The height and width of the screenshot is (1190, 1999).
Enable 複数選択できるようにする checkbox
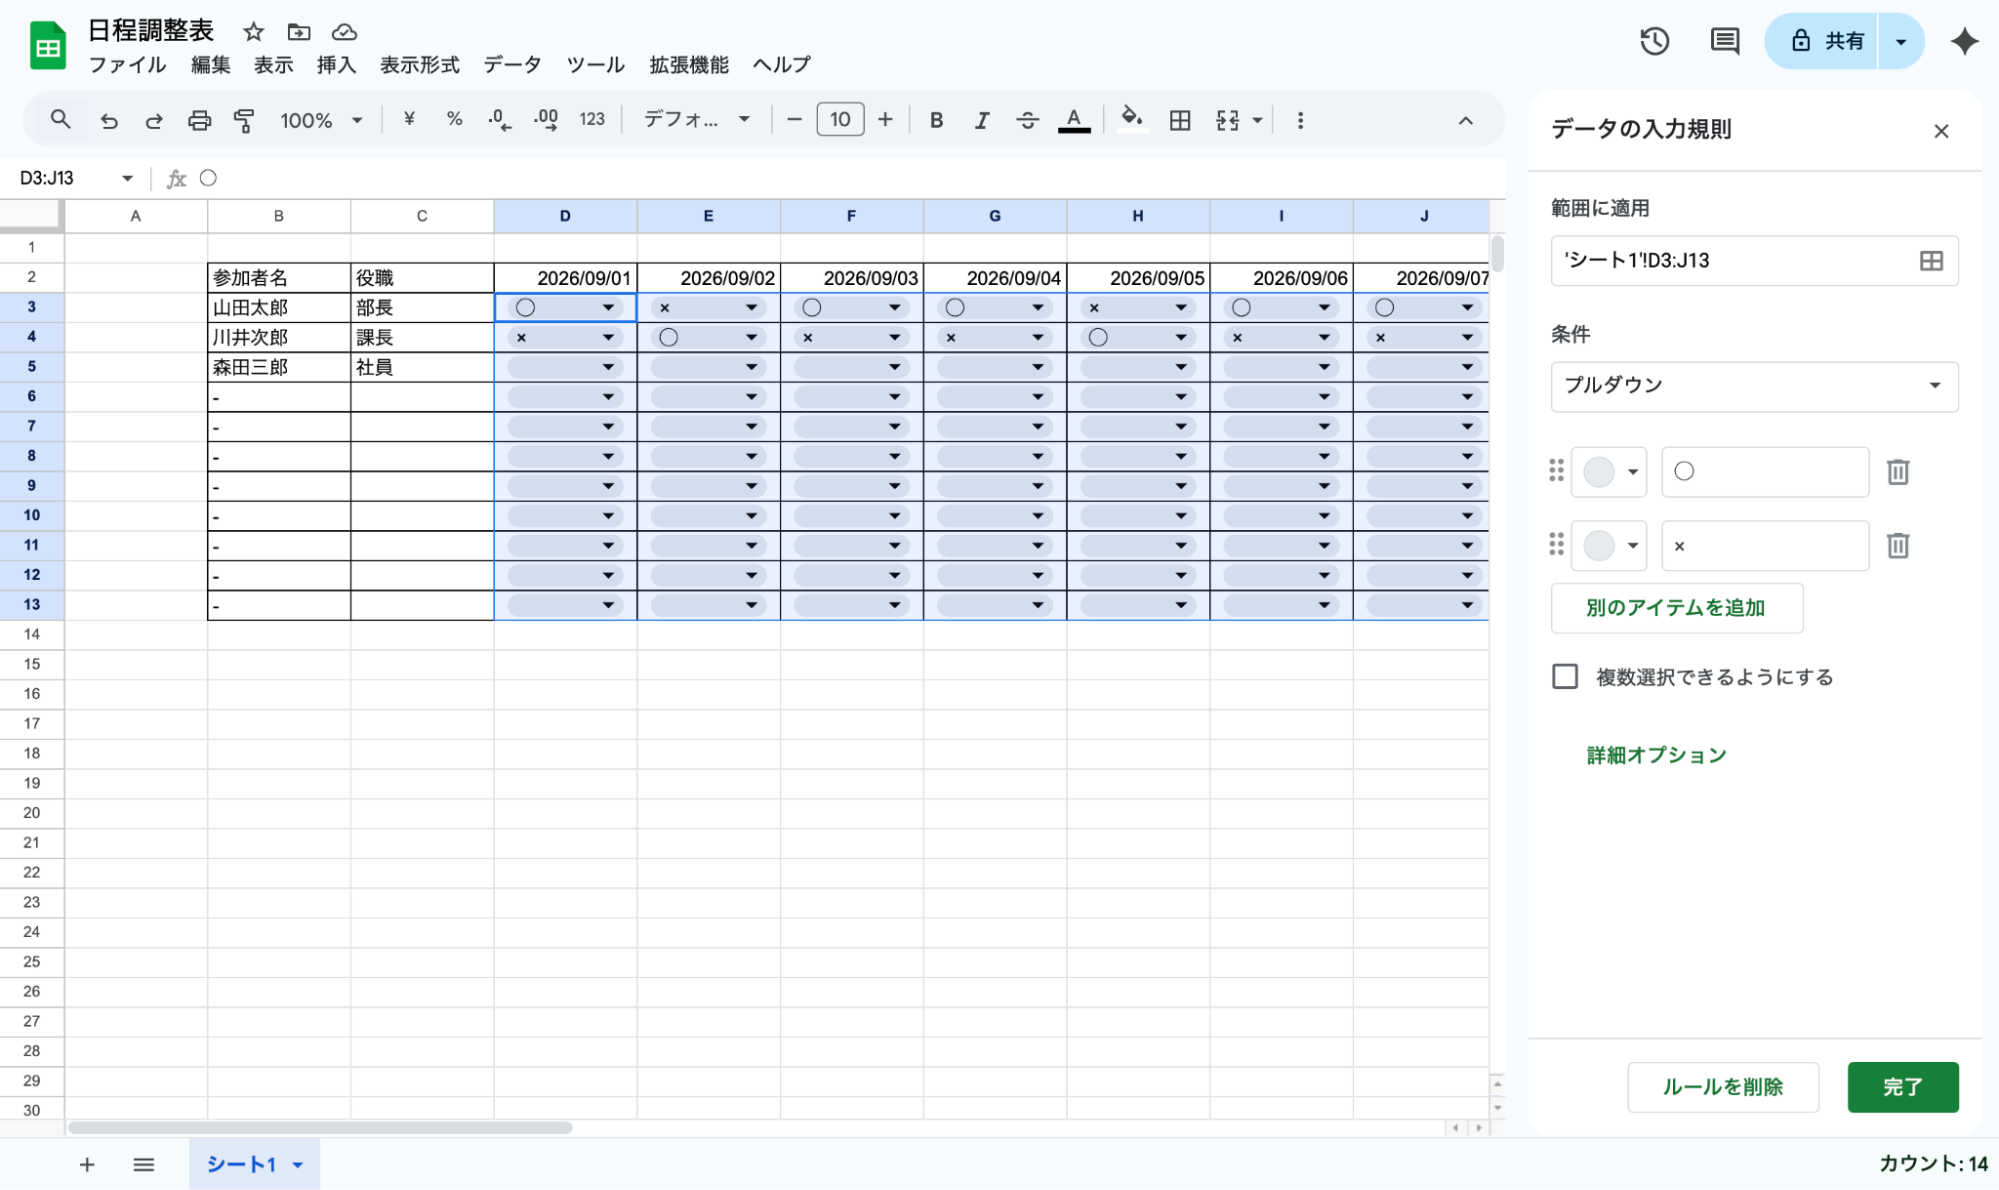point(1565,677)
